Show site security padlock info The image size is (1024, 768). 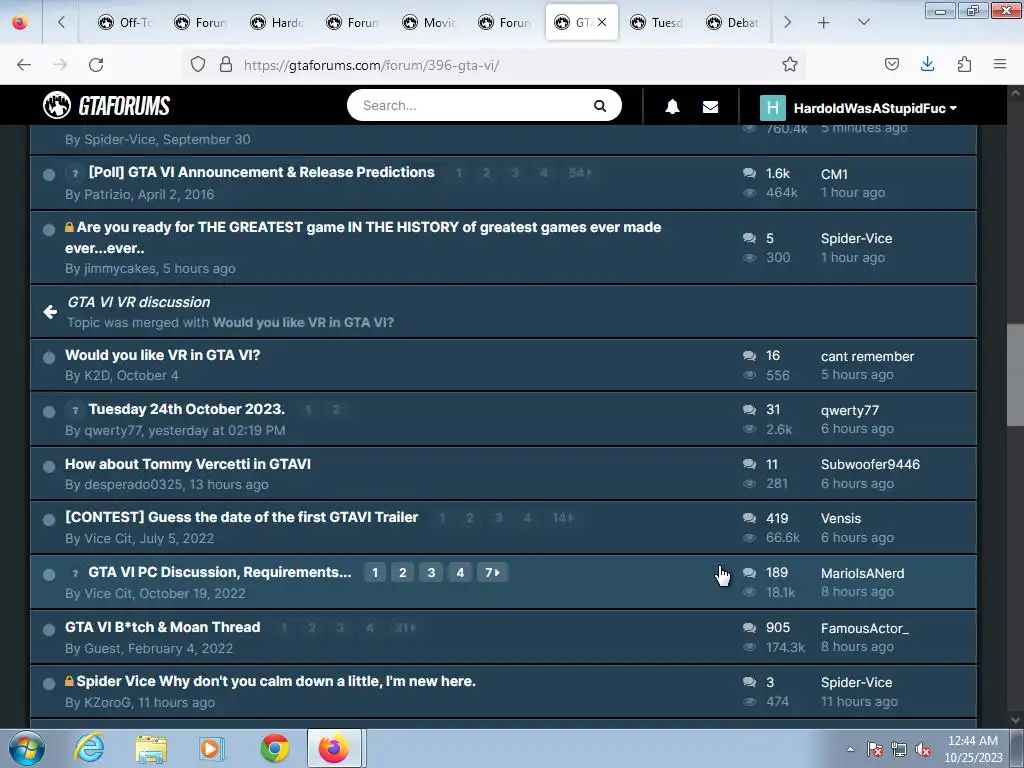[226, 65]
